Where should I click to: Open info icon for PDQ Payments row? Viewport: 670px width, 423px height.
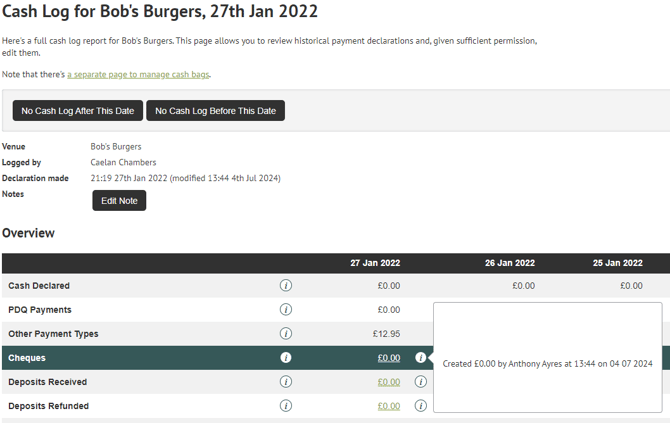pyautogui.click(x=286, y=309)
